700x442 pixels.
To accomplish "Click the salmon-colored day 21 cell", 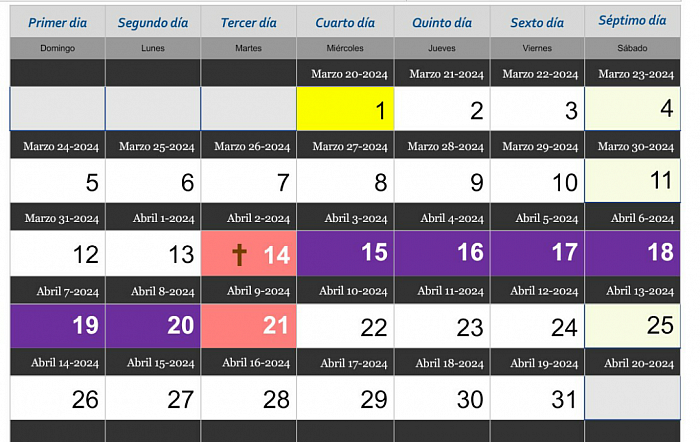I will pyautogui.click(x=249, y=325).
